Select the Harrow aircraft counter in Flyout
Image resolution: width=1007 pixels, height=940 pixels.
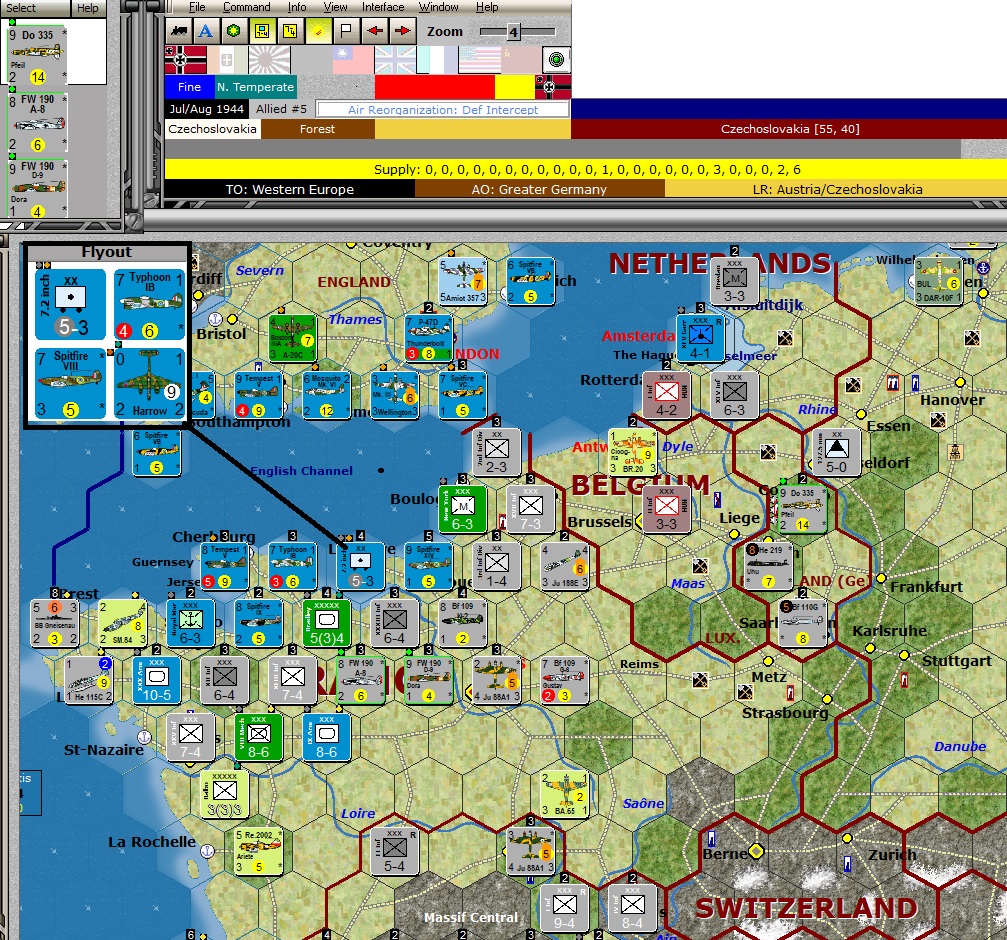tap(149, 384)
